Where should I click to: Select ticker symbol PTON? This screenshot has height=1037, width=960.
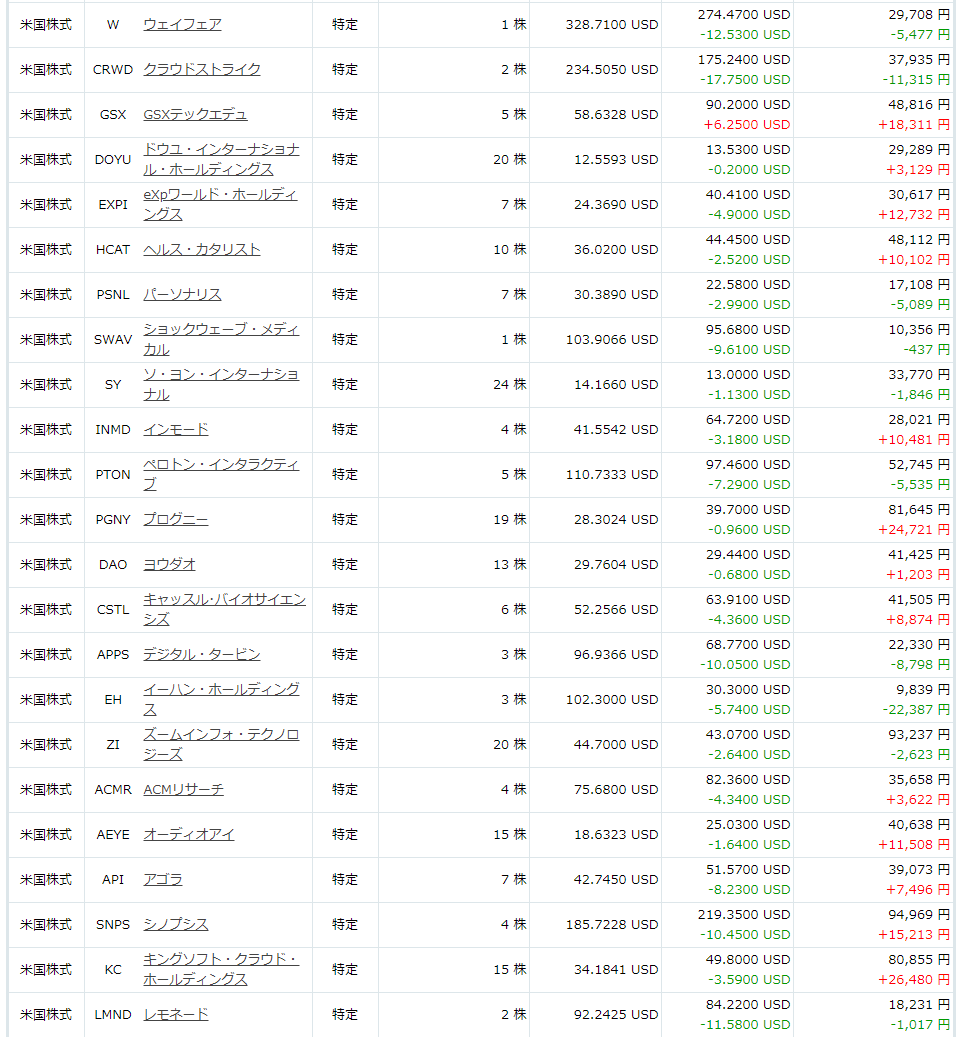pyautogui.click(x=113, y=474)
